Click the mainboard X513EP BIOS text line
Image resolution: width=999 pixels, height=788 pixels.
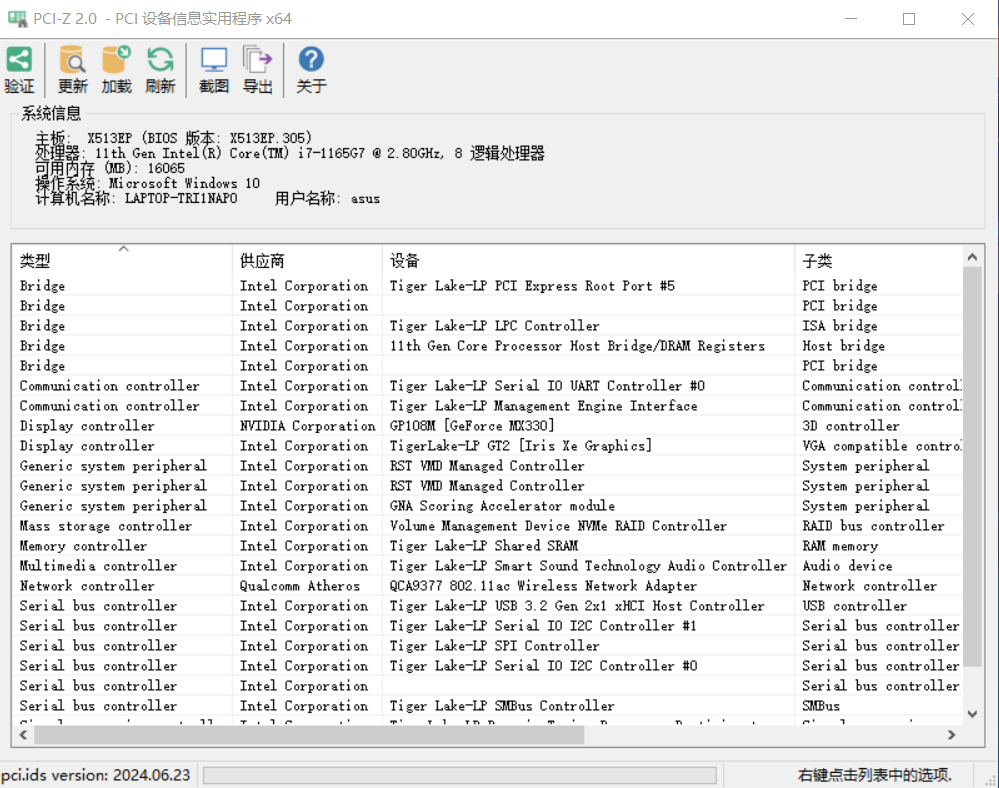pyautogui.click(x=173, y=138)
